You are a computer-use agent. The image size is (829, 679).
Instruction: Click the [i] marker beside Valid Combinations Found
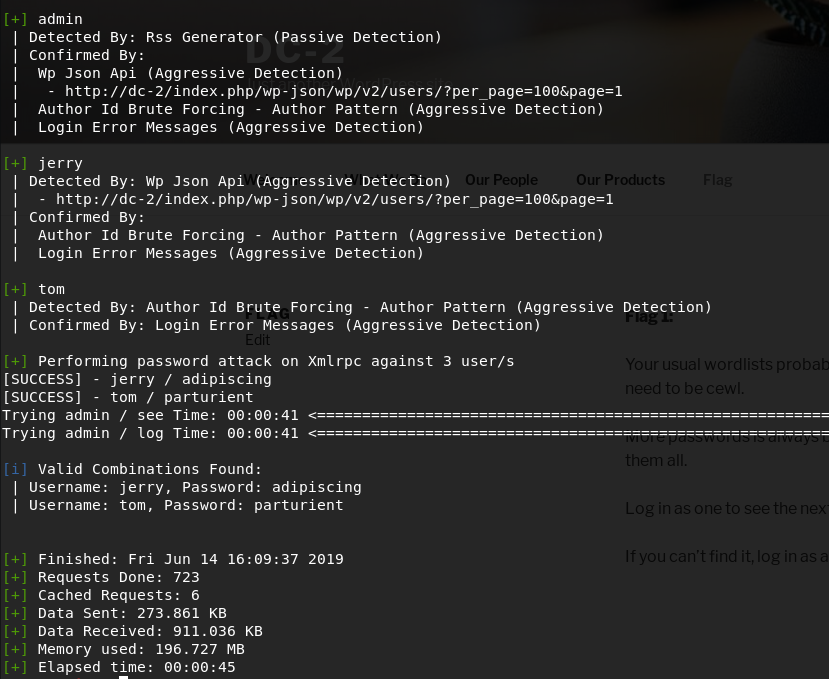pyautogui.click(x=15, y=469)
